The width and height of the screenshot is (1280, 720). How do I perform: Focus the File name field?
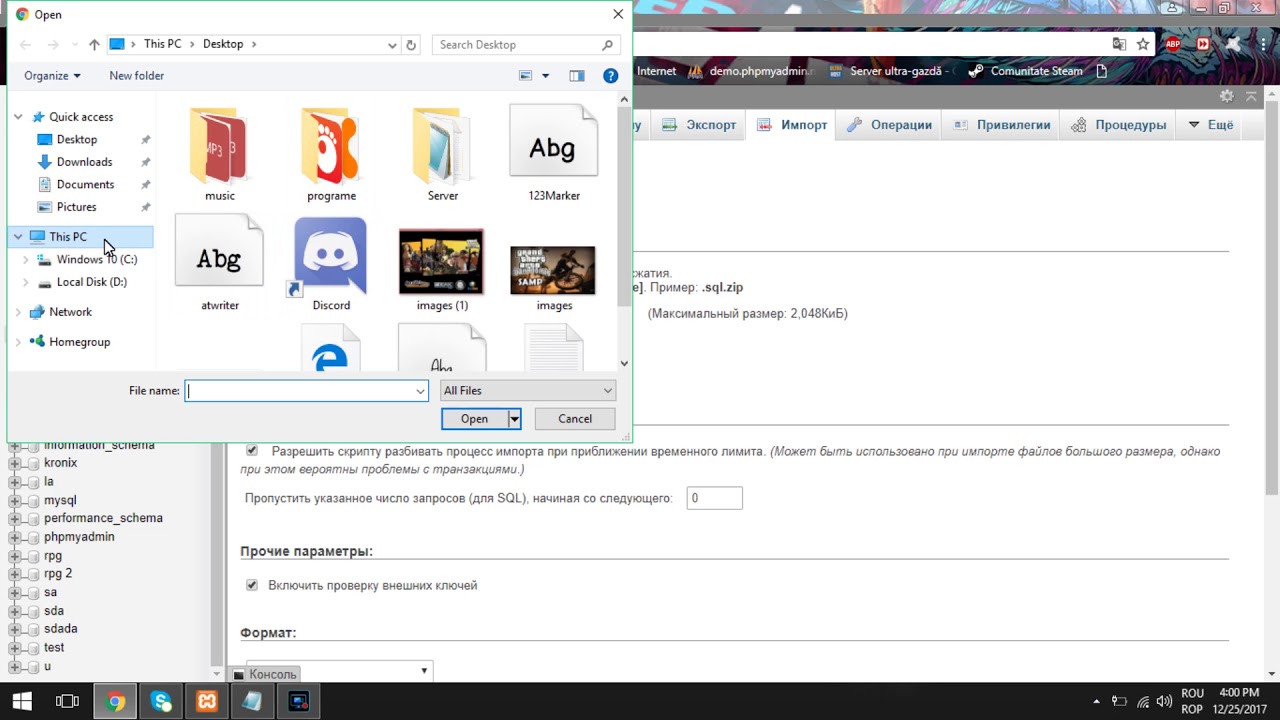click(x=306, y=391)
